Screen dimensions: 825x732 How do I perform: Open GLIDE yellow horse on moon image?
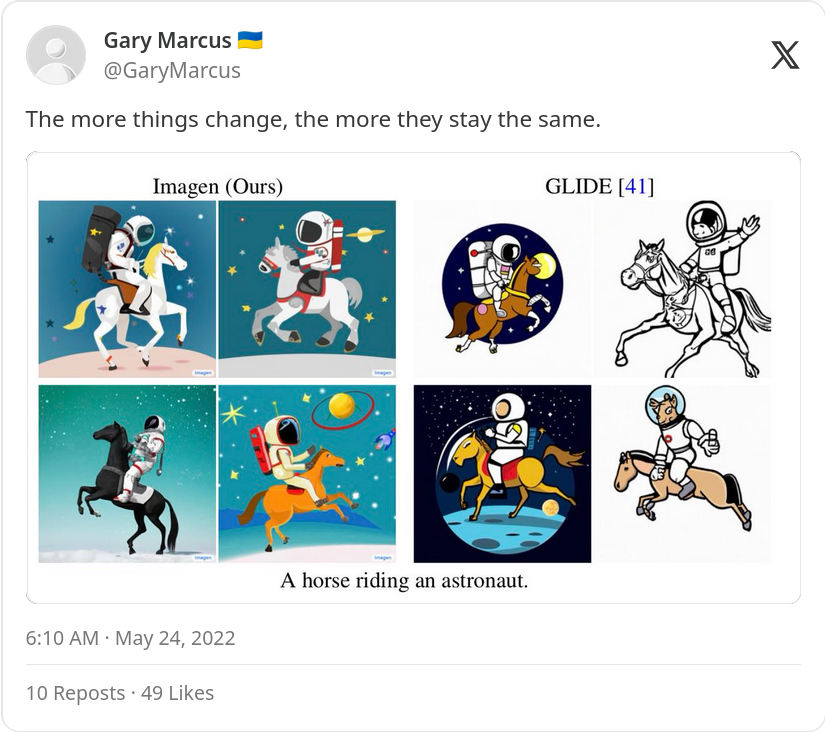(502, 474)
